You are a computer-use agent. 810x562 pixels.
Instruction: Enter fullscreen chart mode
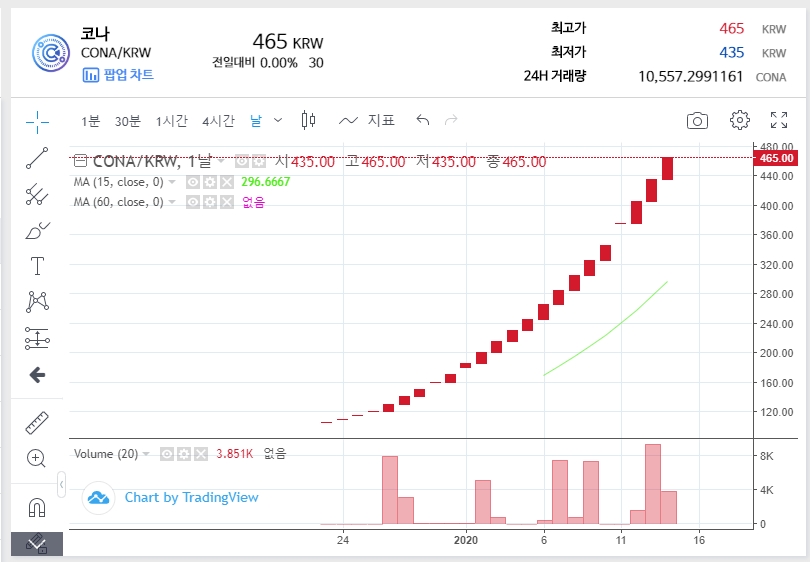pos(779,120)
